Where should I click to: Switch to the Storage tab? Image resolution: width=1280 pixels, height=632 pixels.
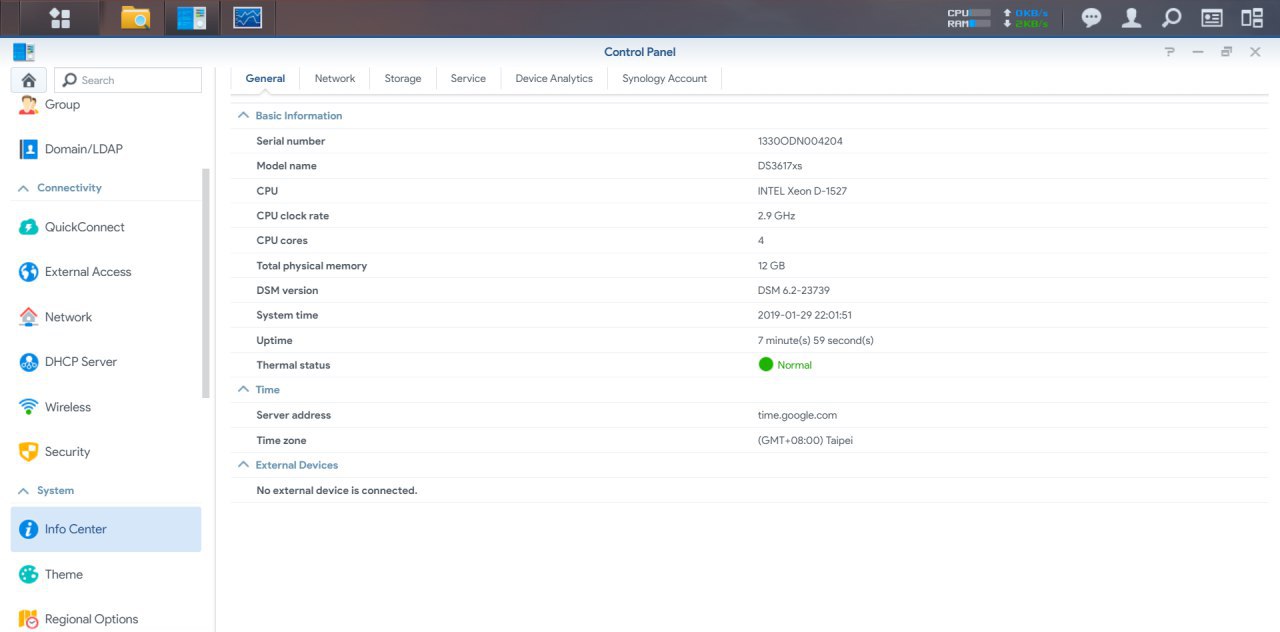click(x=403, y=79)
